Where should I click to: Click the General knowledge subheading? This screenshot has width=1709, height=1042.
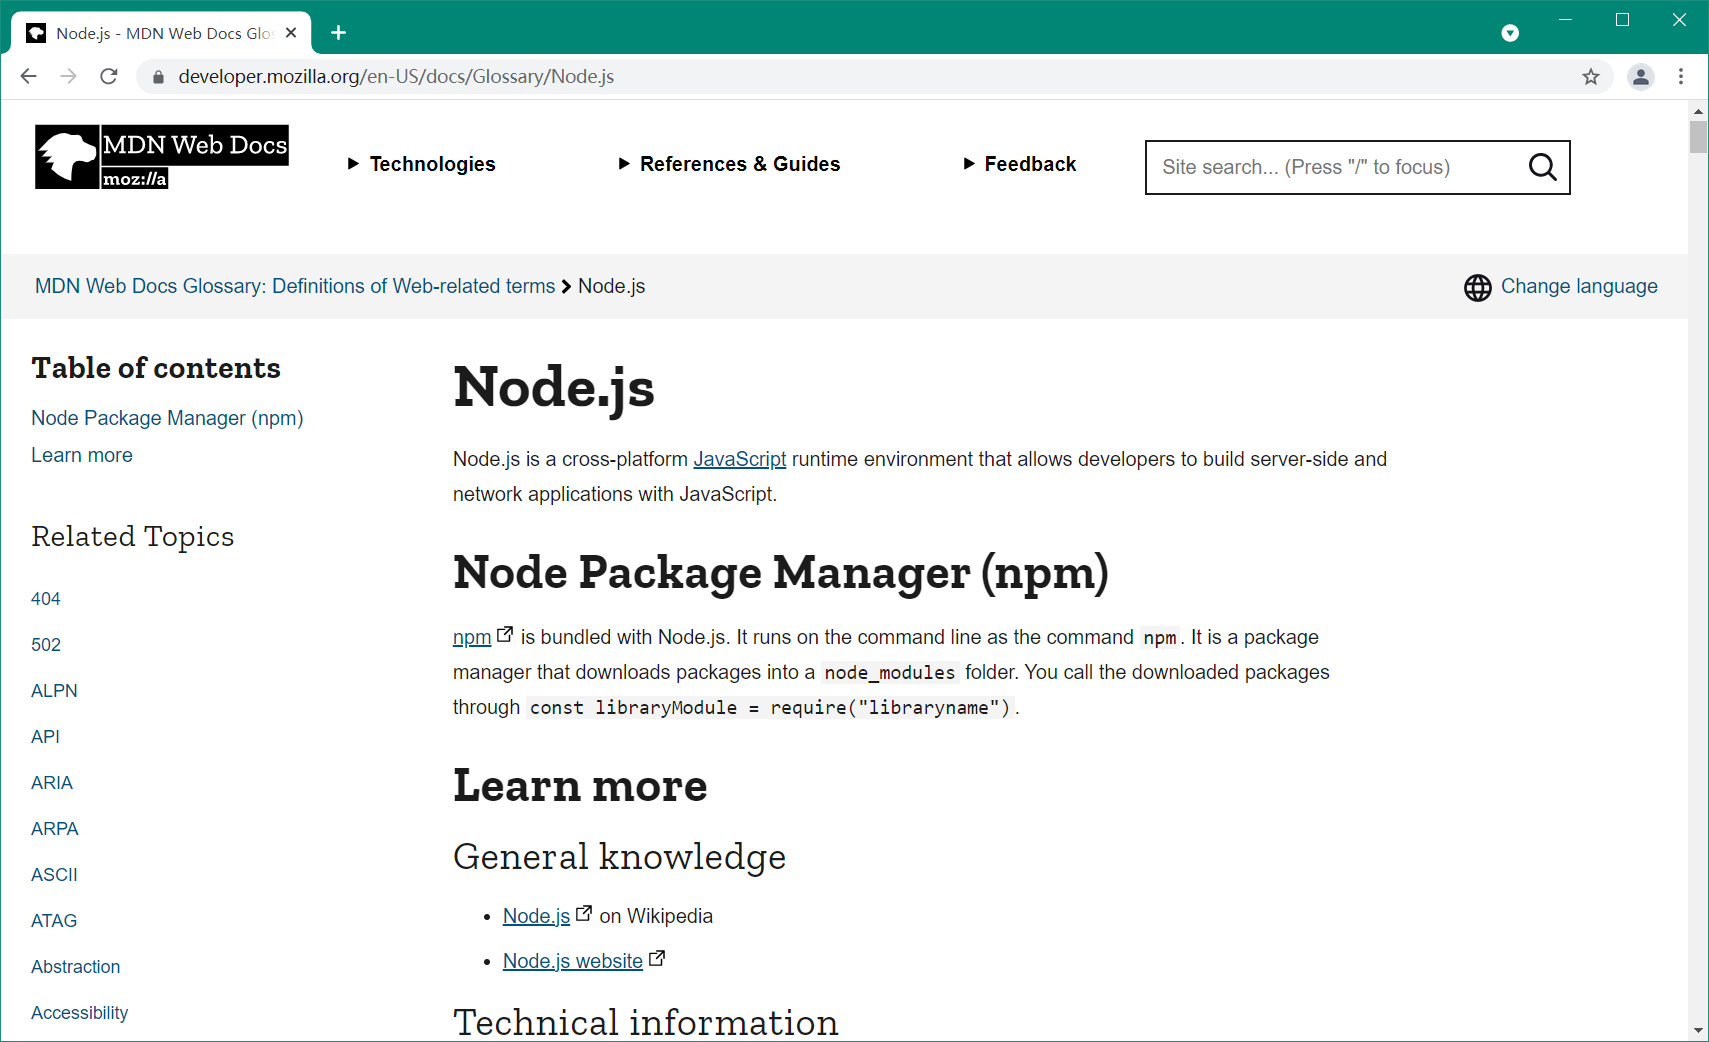(620, 857)
